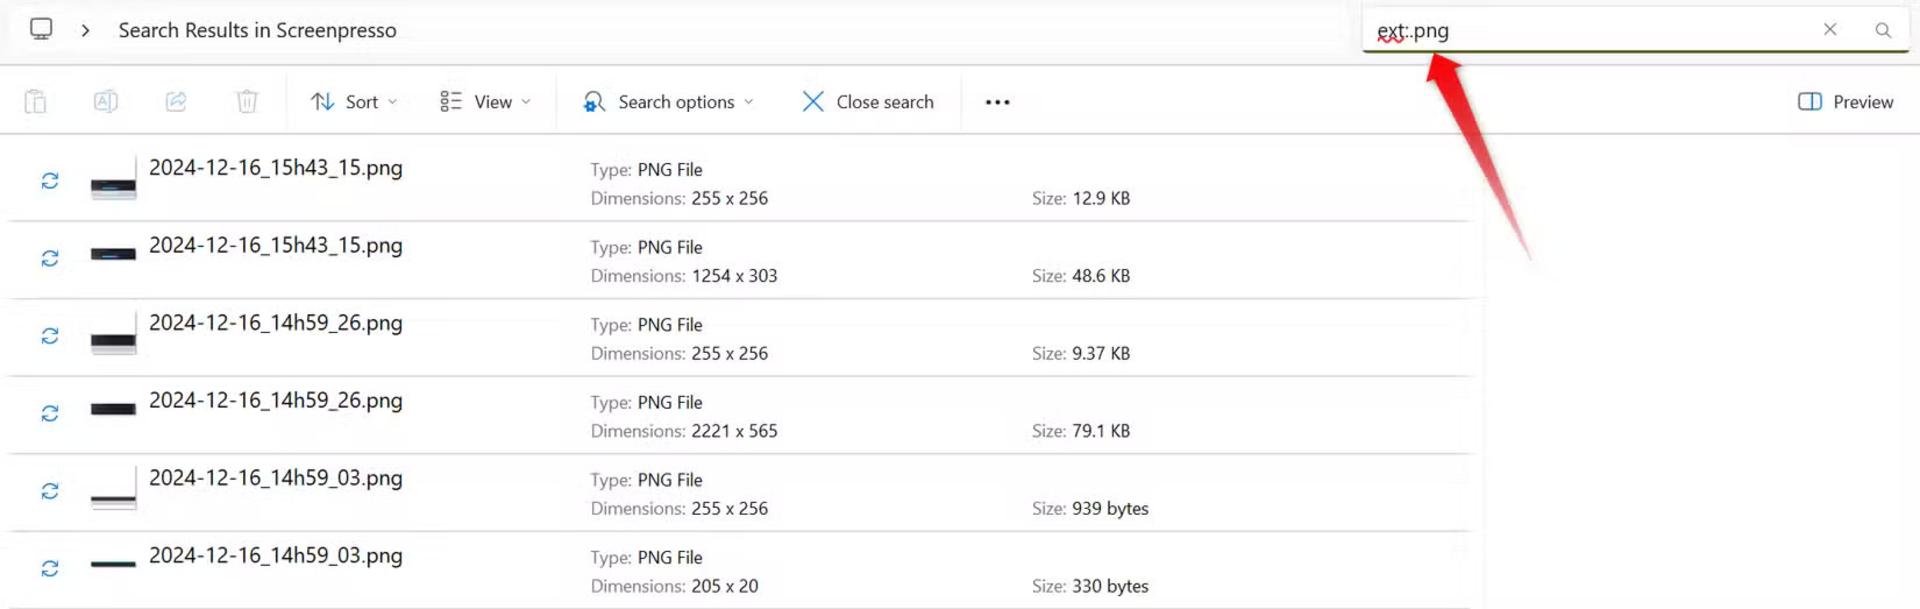
Task: Clear the ext:.png search text
Action: coord(1830,30)
